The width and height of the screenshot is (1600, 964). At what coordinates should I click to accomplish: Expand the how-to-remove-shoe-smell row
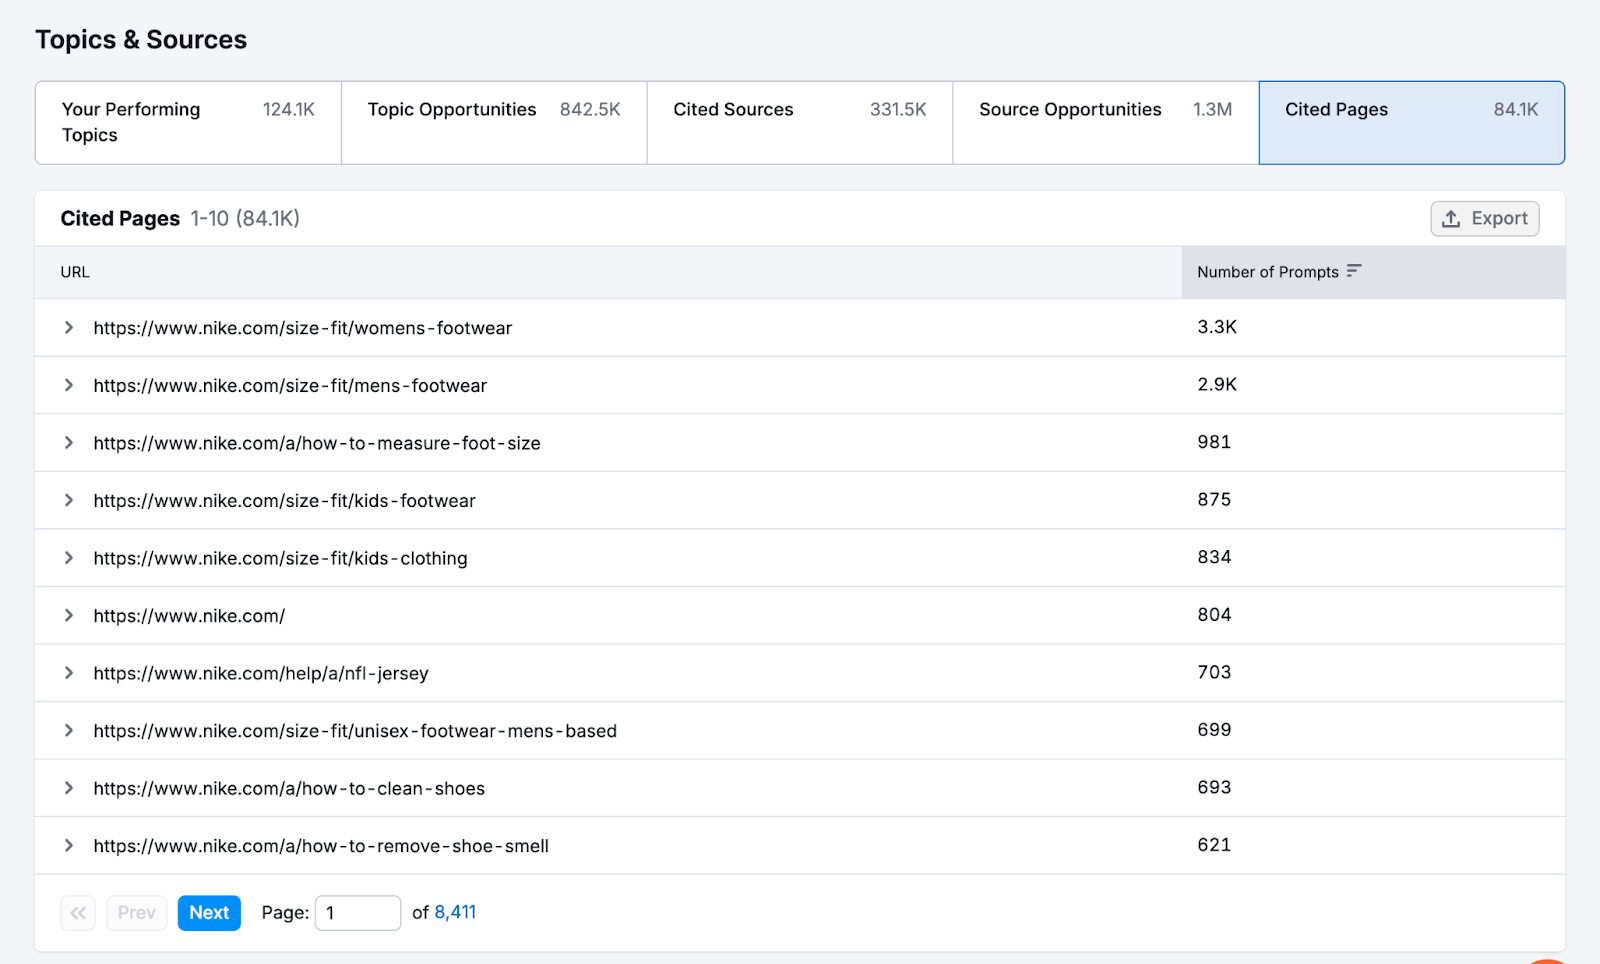[68, 845]
